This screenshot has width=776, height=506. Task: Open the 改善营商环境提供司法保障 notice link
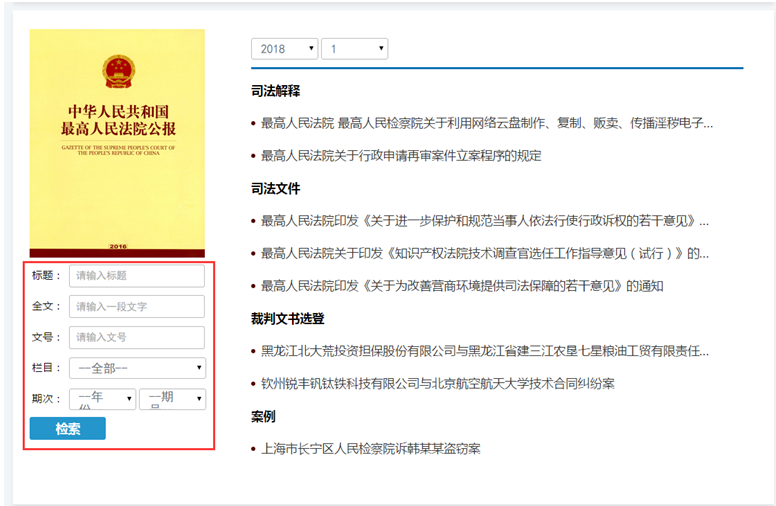pyautogui.click(x=462, y=286)
